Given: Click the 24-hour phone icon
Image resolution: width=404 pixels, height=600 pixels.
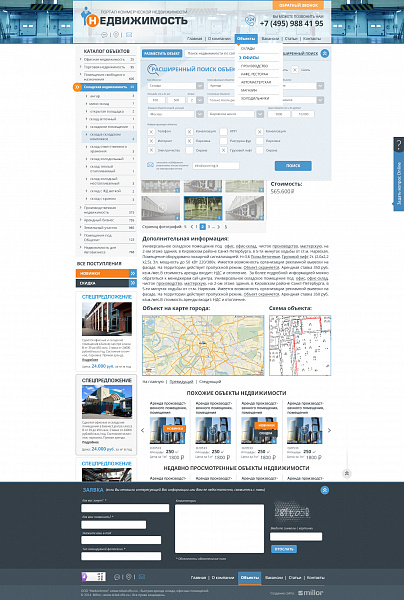Looking at the screenshot, I should coord(250,21).
